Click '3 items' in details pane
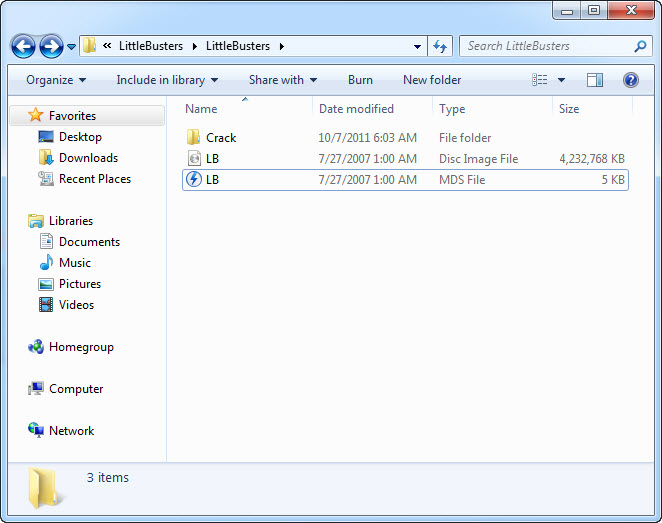The image size is (662, 523). (108, 477)
